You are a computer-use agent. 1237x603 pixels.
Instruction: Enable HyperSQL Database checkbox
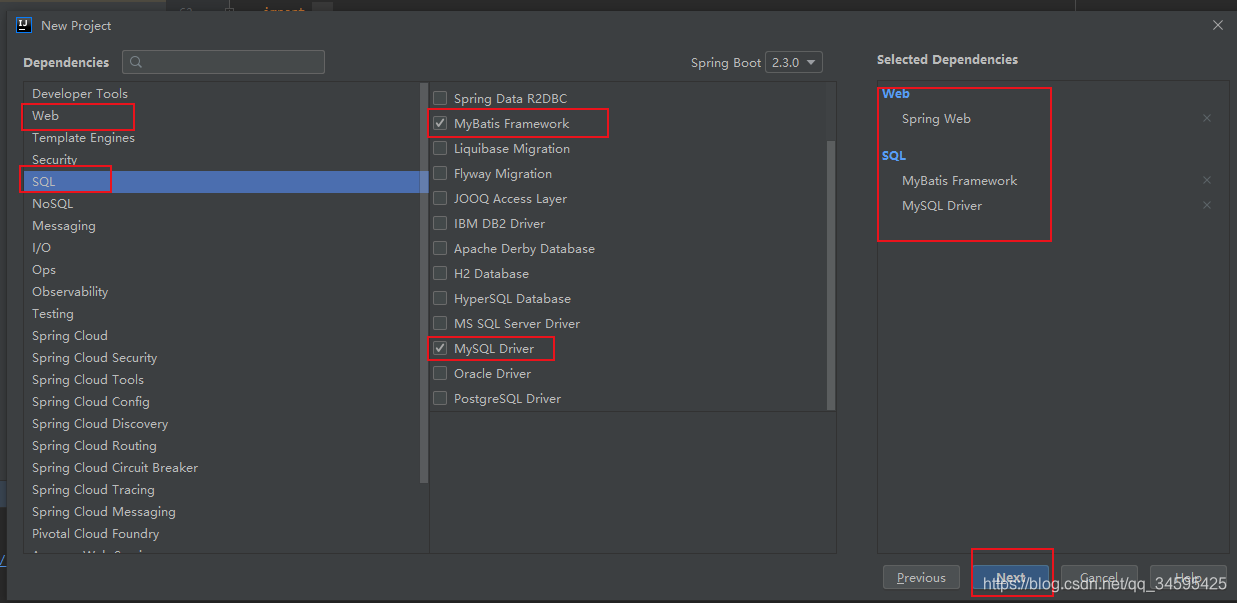tap(440, 298)
